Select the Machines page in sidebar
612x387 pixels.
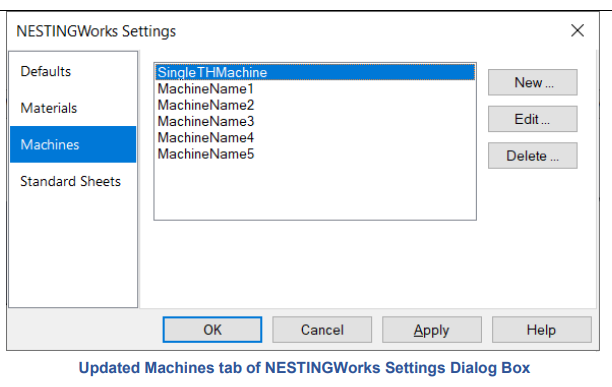73,144
